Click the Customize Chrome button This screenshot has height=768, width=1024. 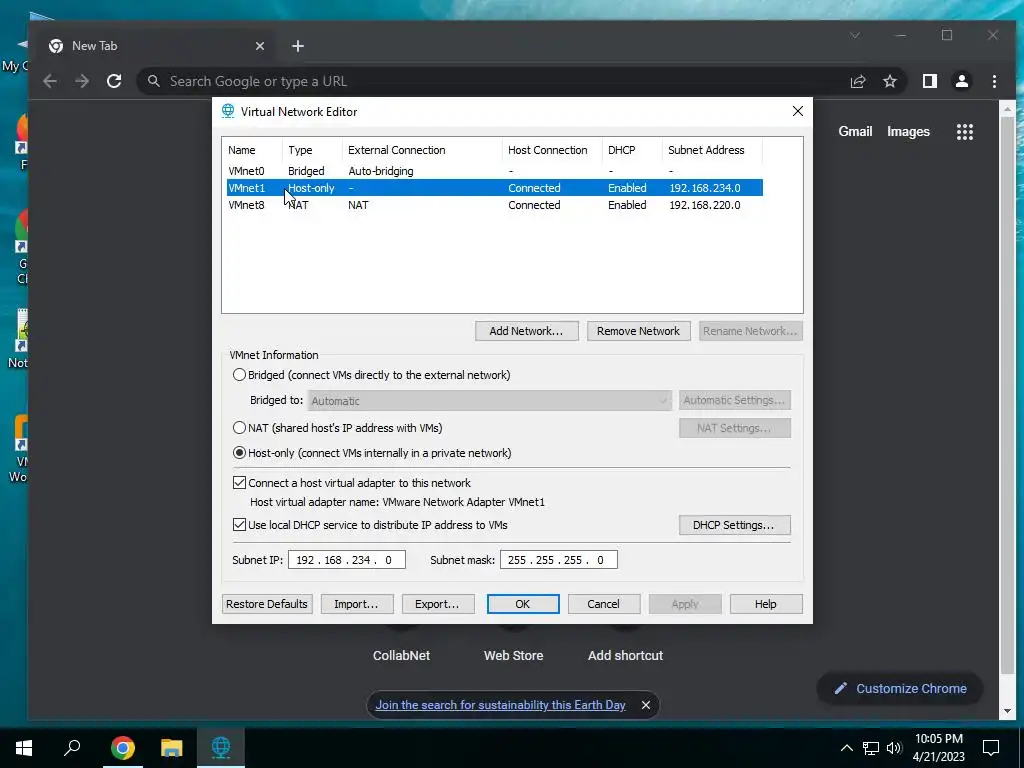point(900,688)
